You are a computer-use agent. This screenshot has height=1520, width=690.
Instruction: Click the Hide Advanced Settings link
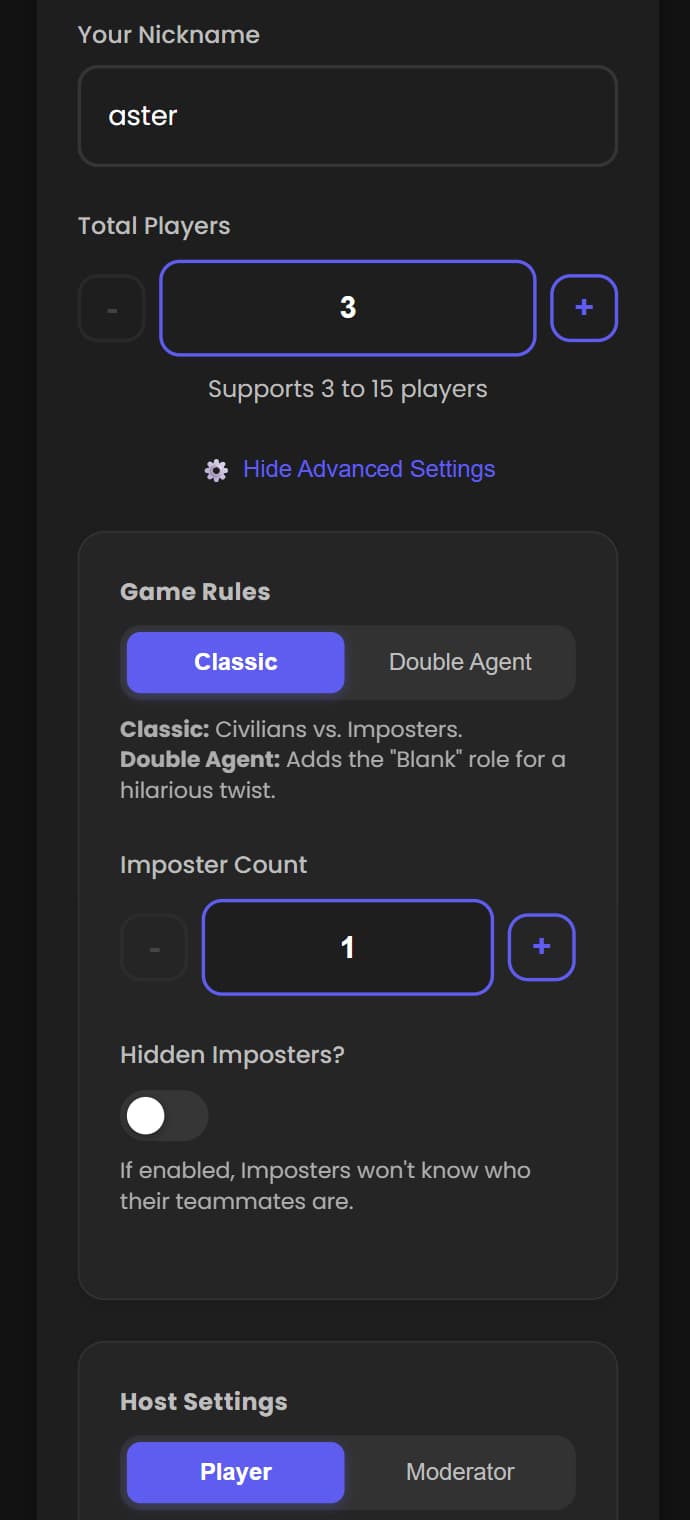tap(369, 468)
